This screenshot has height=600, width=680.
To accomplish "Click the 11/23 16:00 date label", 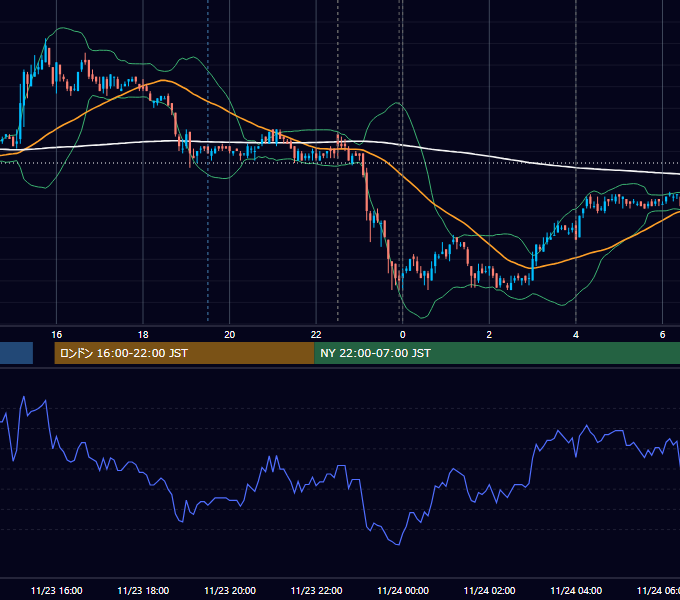I will (x=56, y=590).
